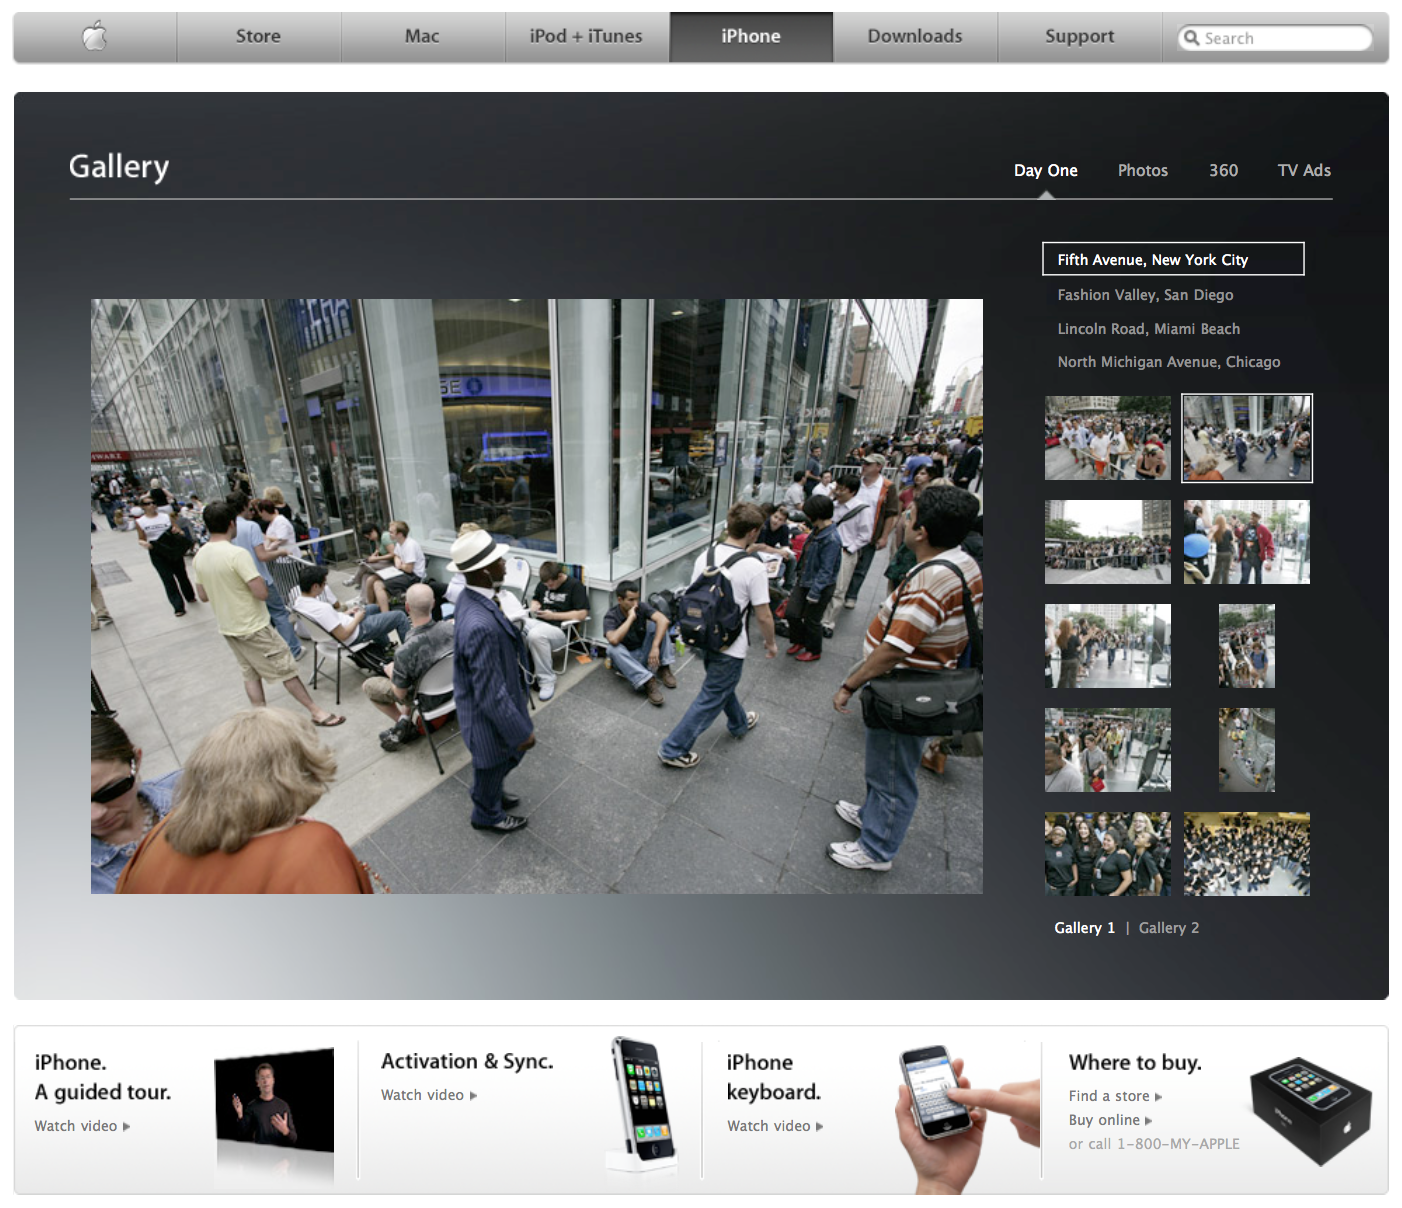The height and width of the screenshot is (1208, 1402).
Task: Click Find a store link
Action: click(x=1115, y=1096)
